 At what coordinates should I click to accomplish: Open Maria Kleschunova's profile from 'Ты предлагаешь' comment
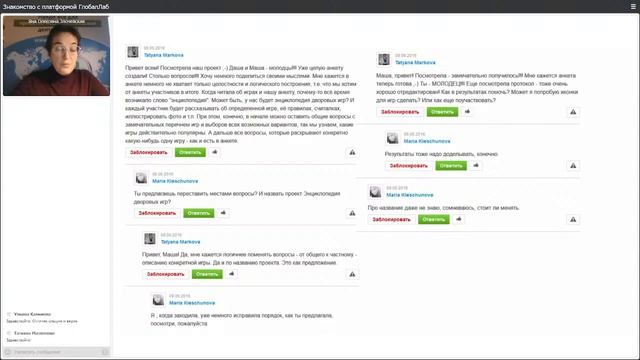[x=175, y=181]
